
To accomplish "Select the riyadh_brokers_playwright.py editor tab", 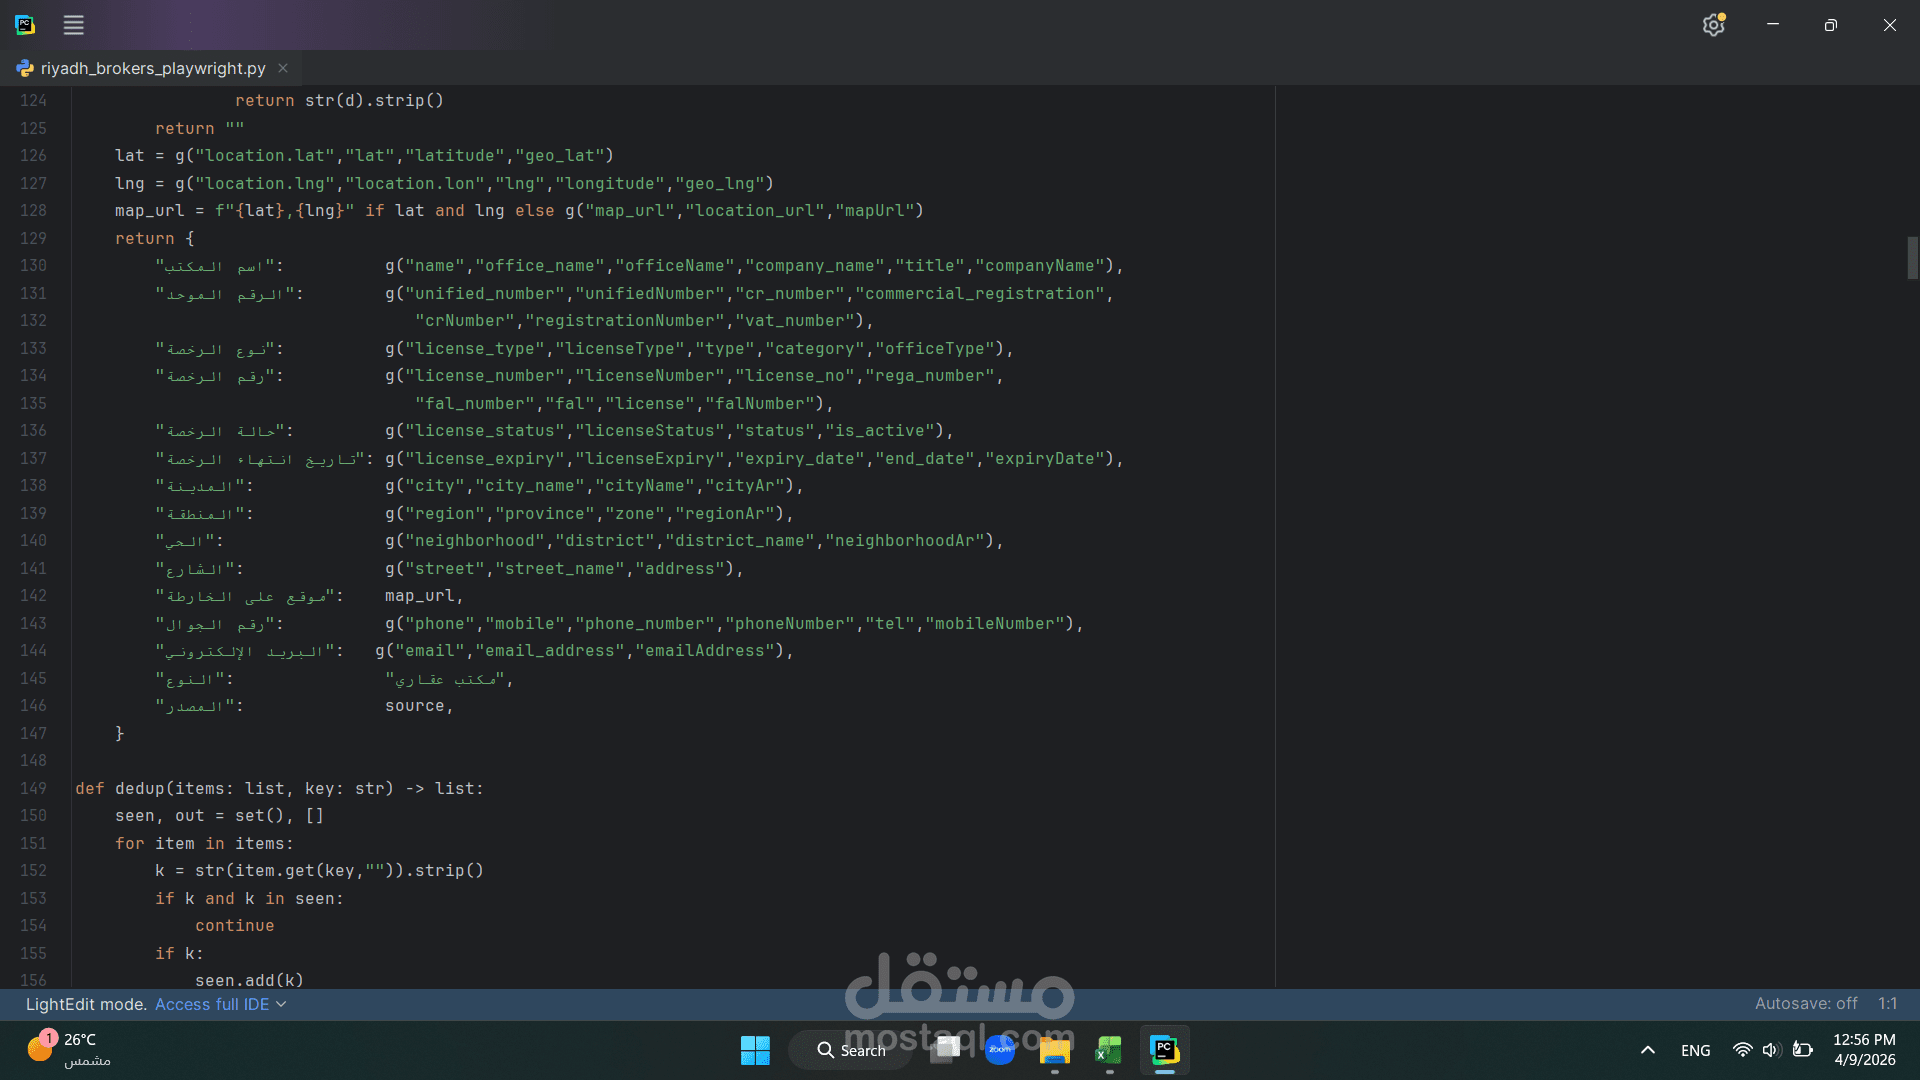I will 152,68.
